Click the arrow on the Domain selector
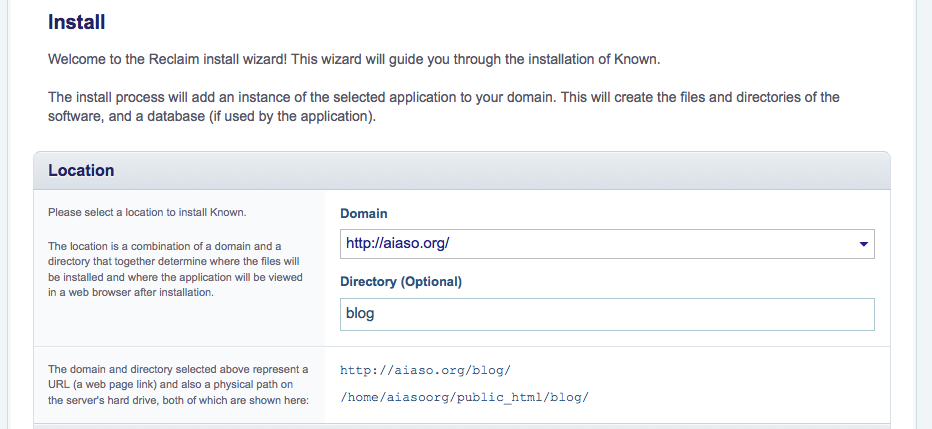The width and height of the screenshot is (932, 429). [862, 244]
